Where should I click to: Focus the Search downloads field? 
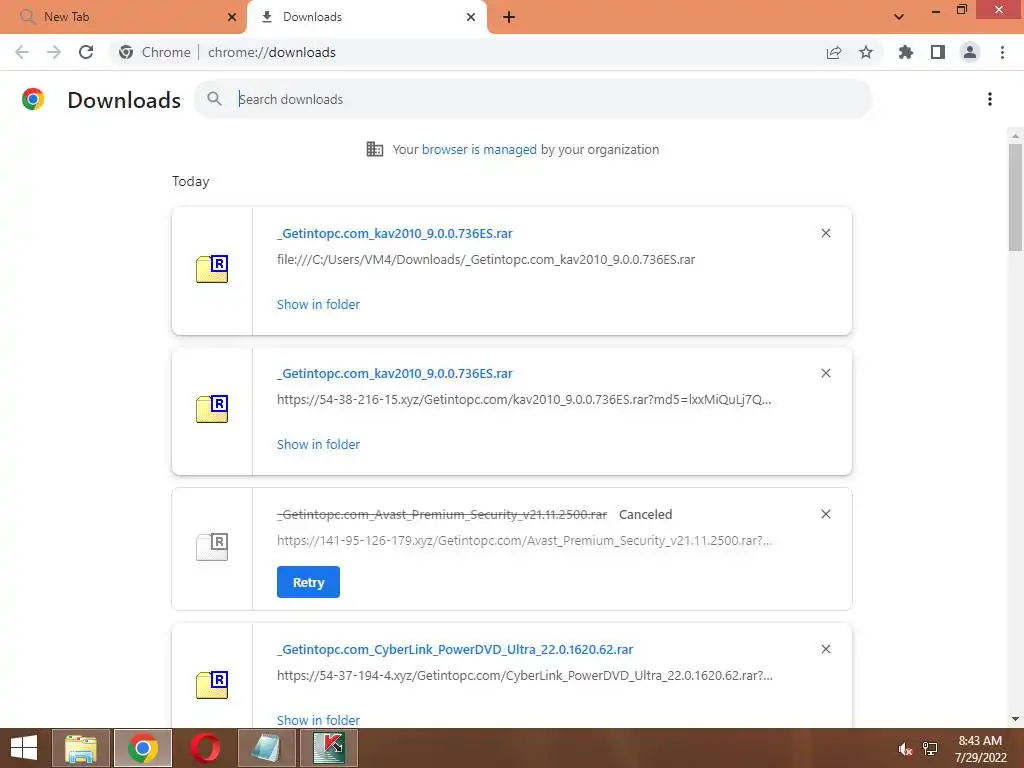(533, 99)
